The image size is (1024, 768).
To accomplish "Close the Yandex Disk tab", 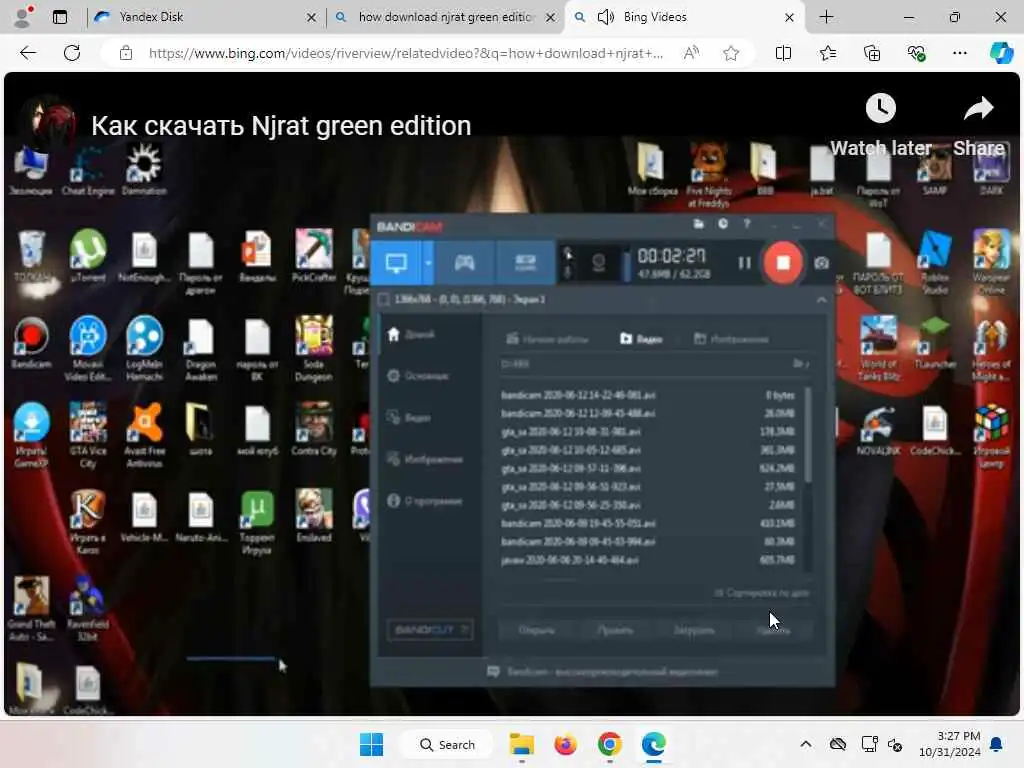I will (x=312, y=18).
